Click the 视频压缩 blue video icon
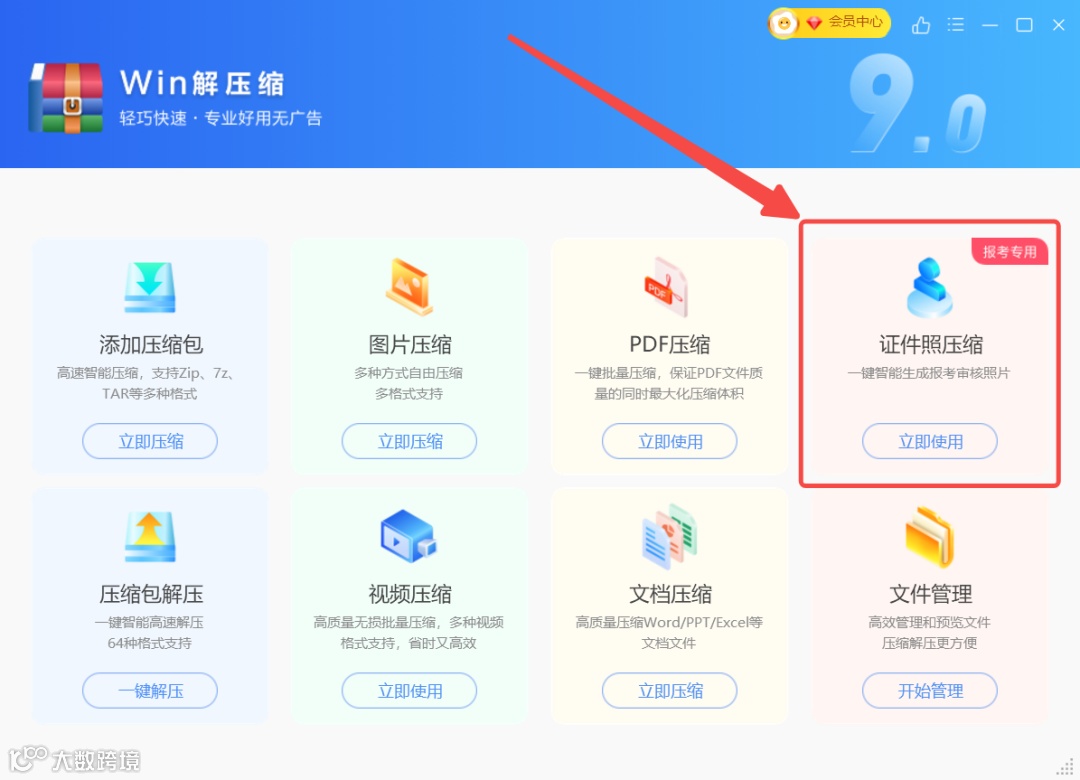 [x=409, y=536]
